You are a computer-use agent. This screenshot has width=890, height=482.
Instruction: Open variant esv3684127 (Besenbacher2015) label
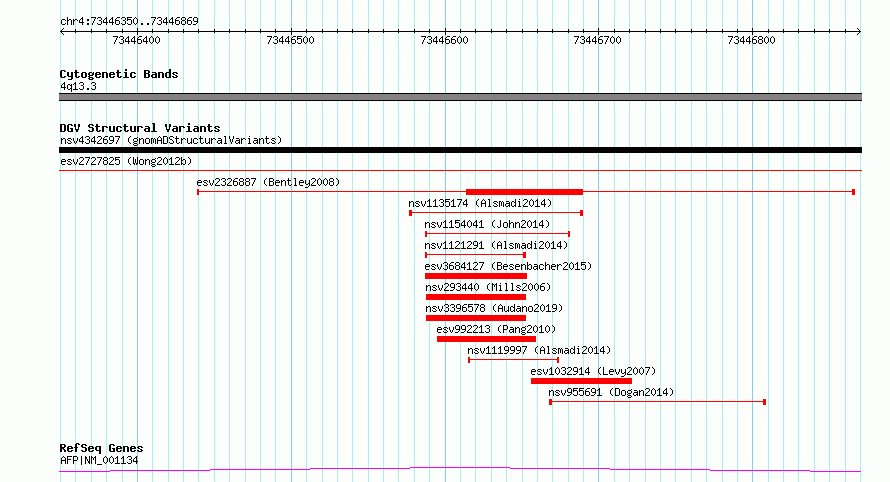(508, 266)
